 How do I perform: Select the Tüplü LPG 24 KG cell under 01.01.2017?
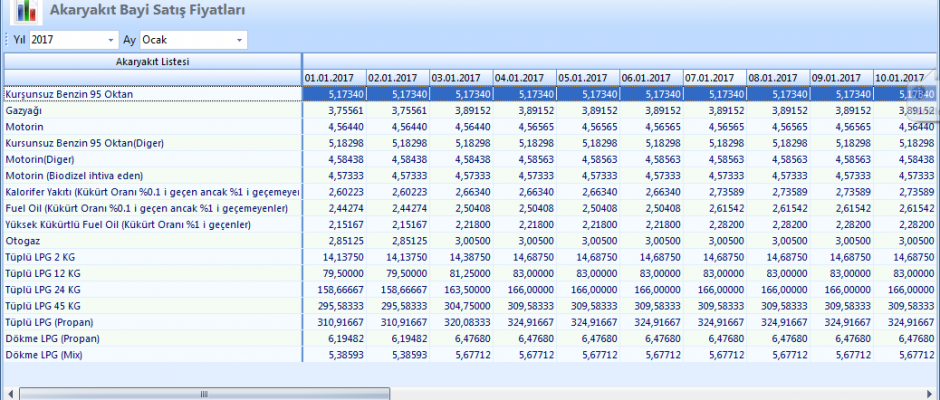tap(333, 289)
